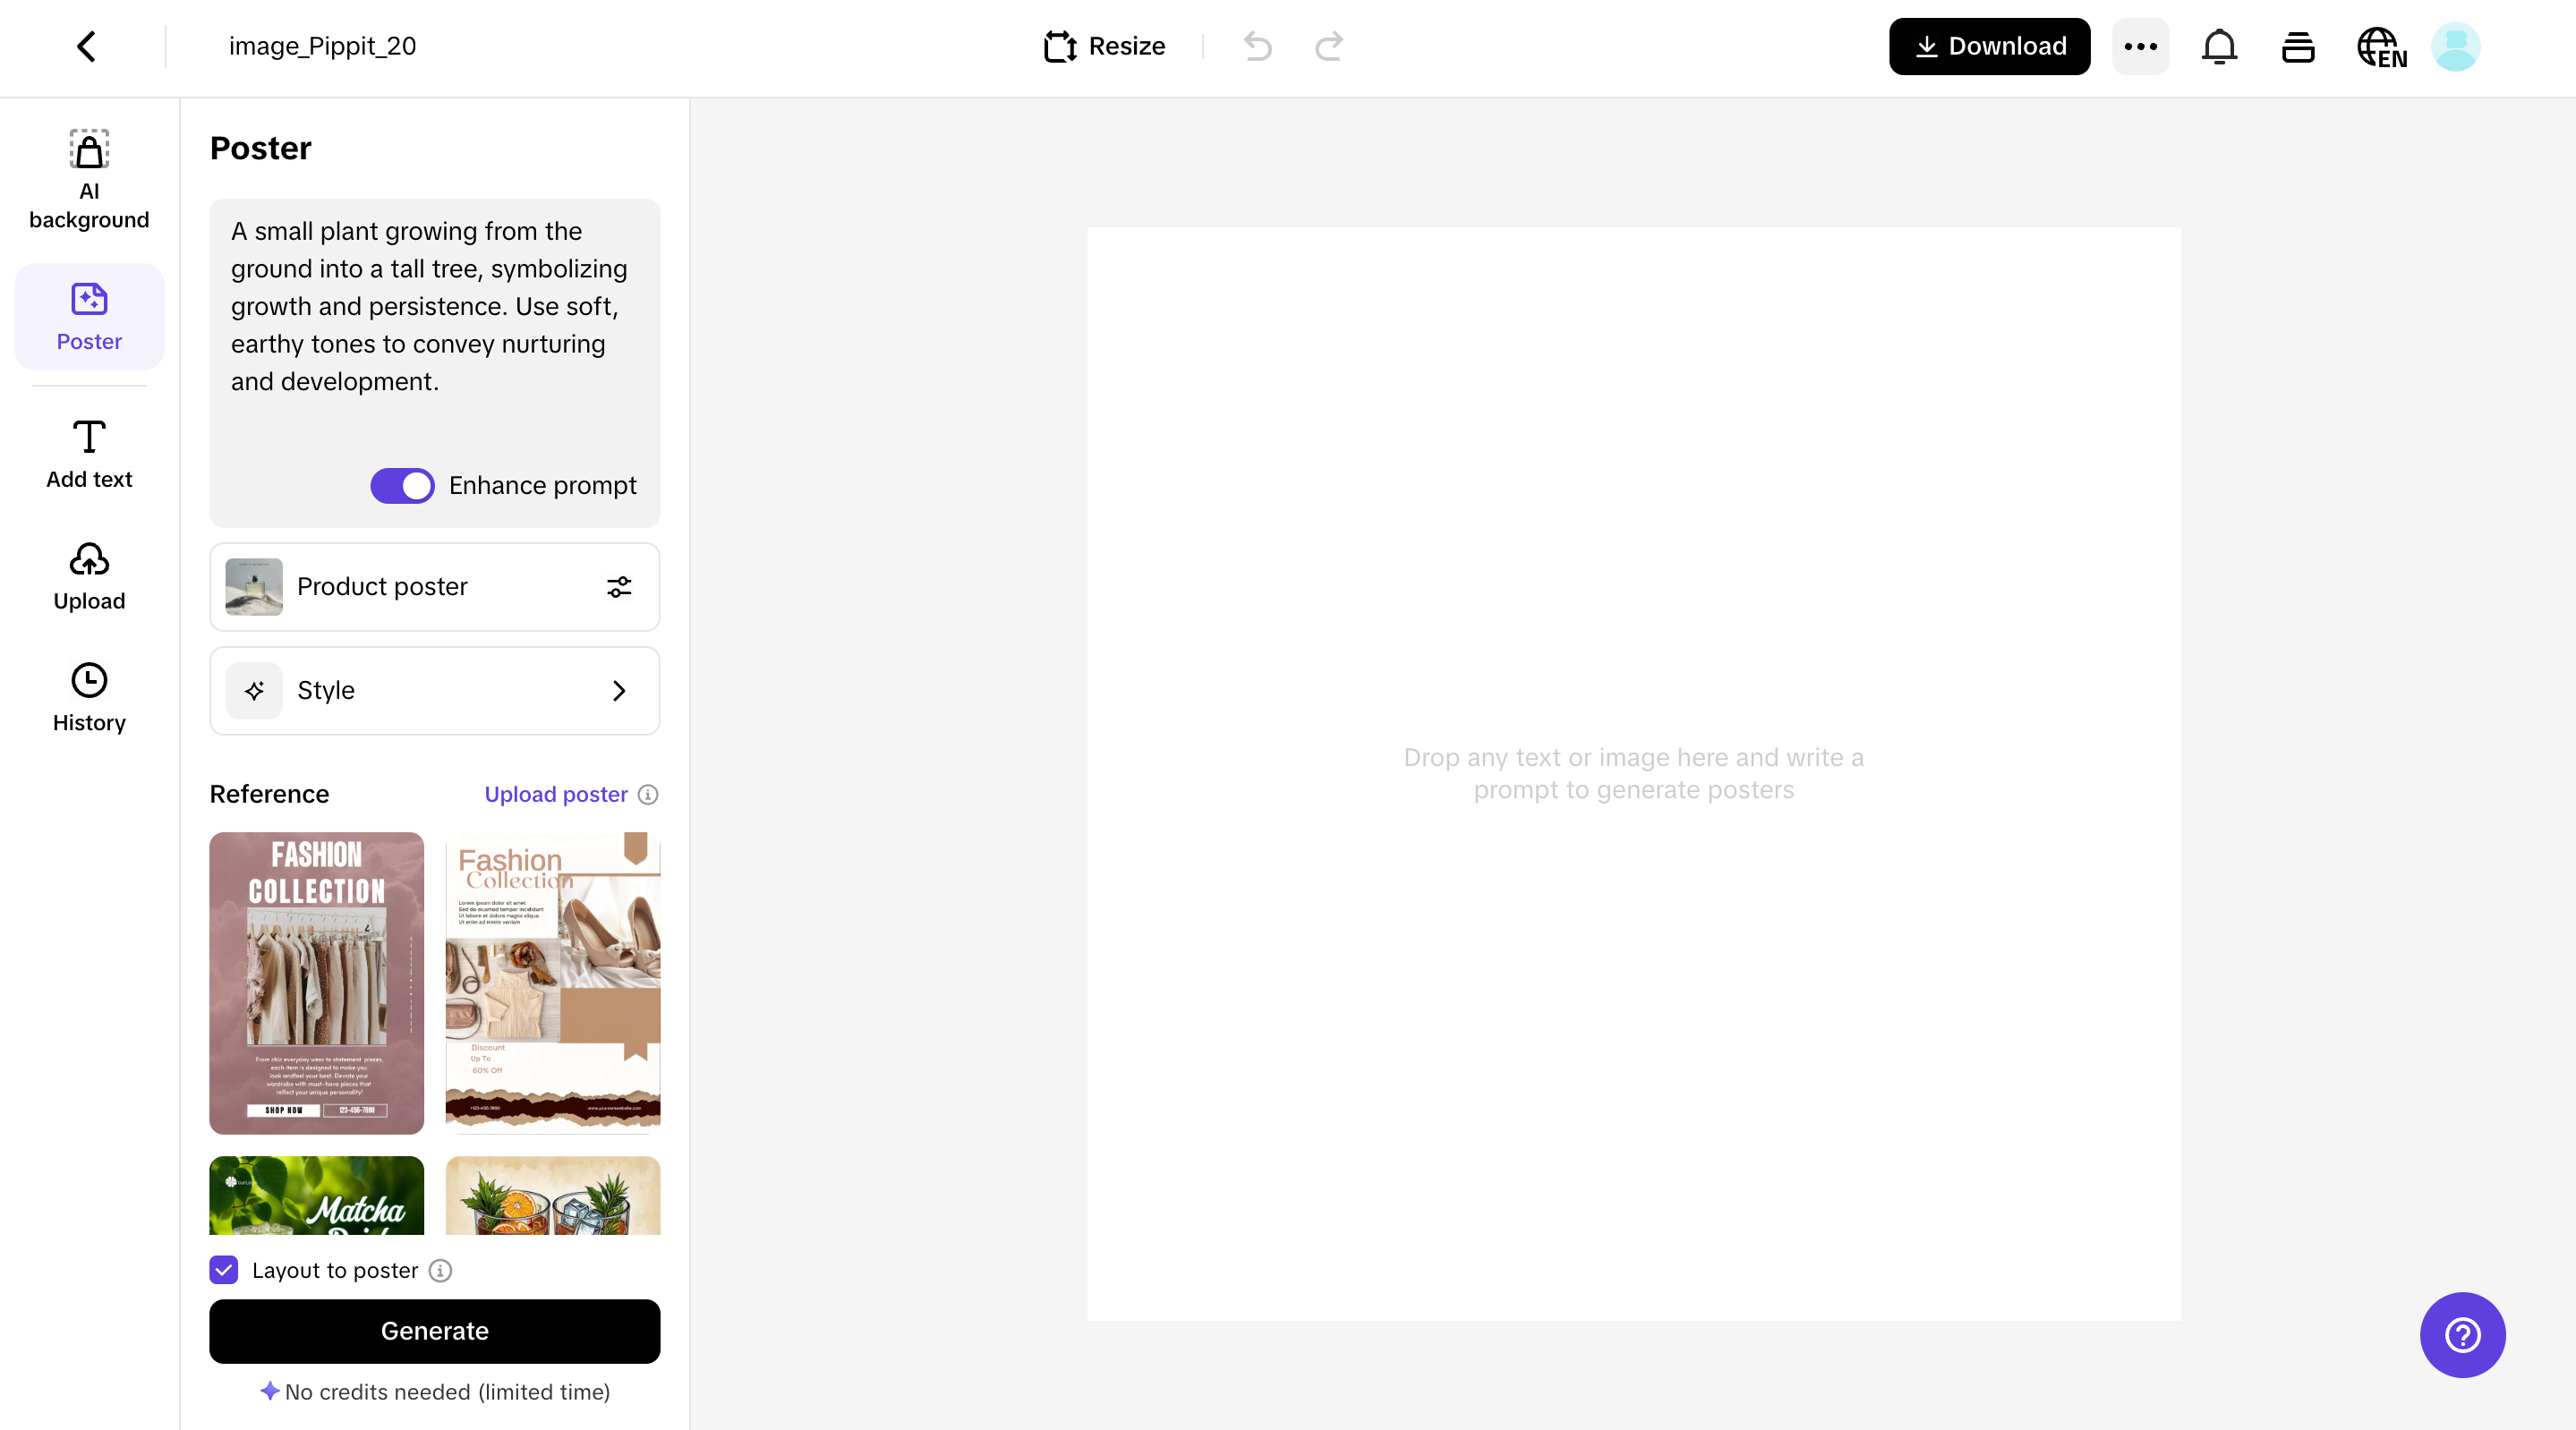Open Product poster settings adjustments

coord(618,587)
